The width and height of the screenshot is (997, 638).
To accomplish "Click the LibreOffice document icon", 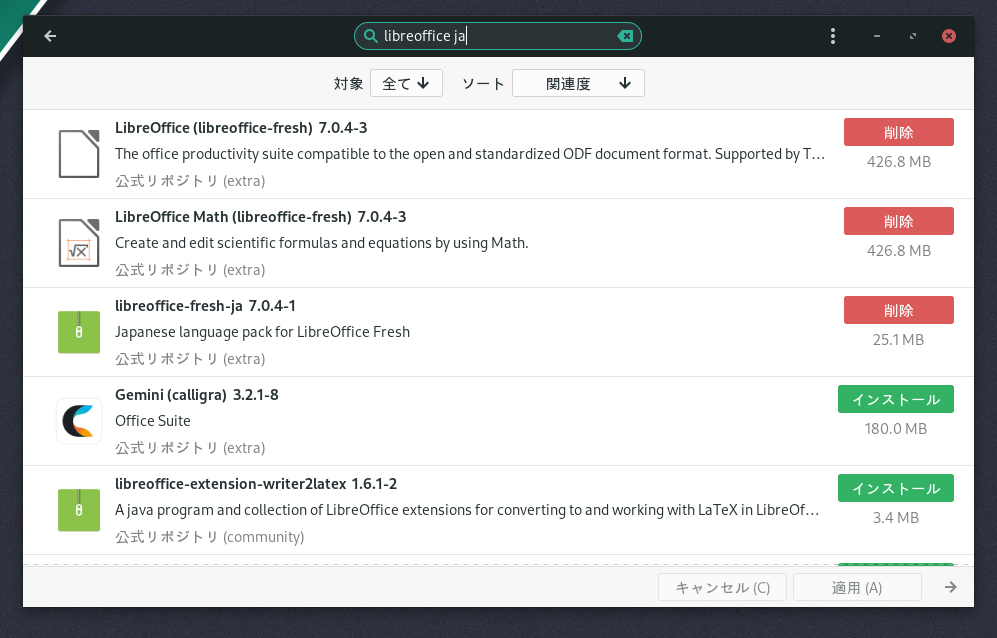I will pyautogui.click(x=79, y=154).
